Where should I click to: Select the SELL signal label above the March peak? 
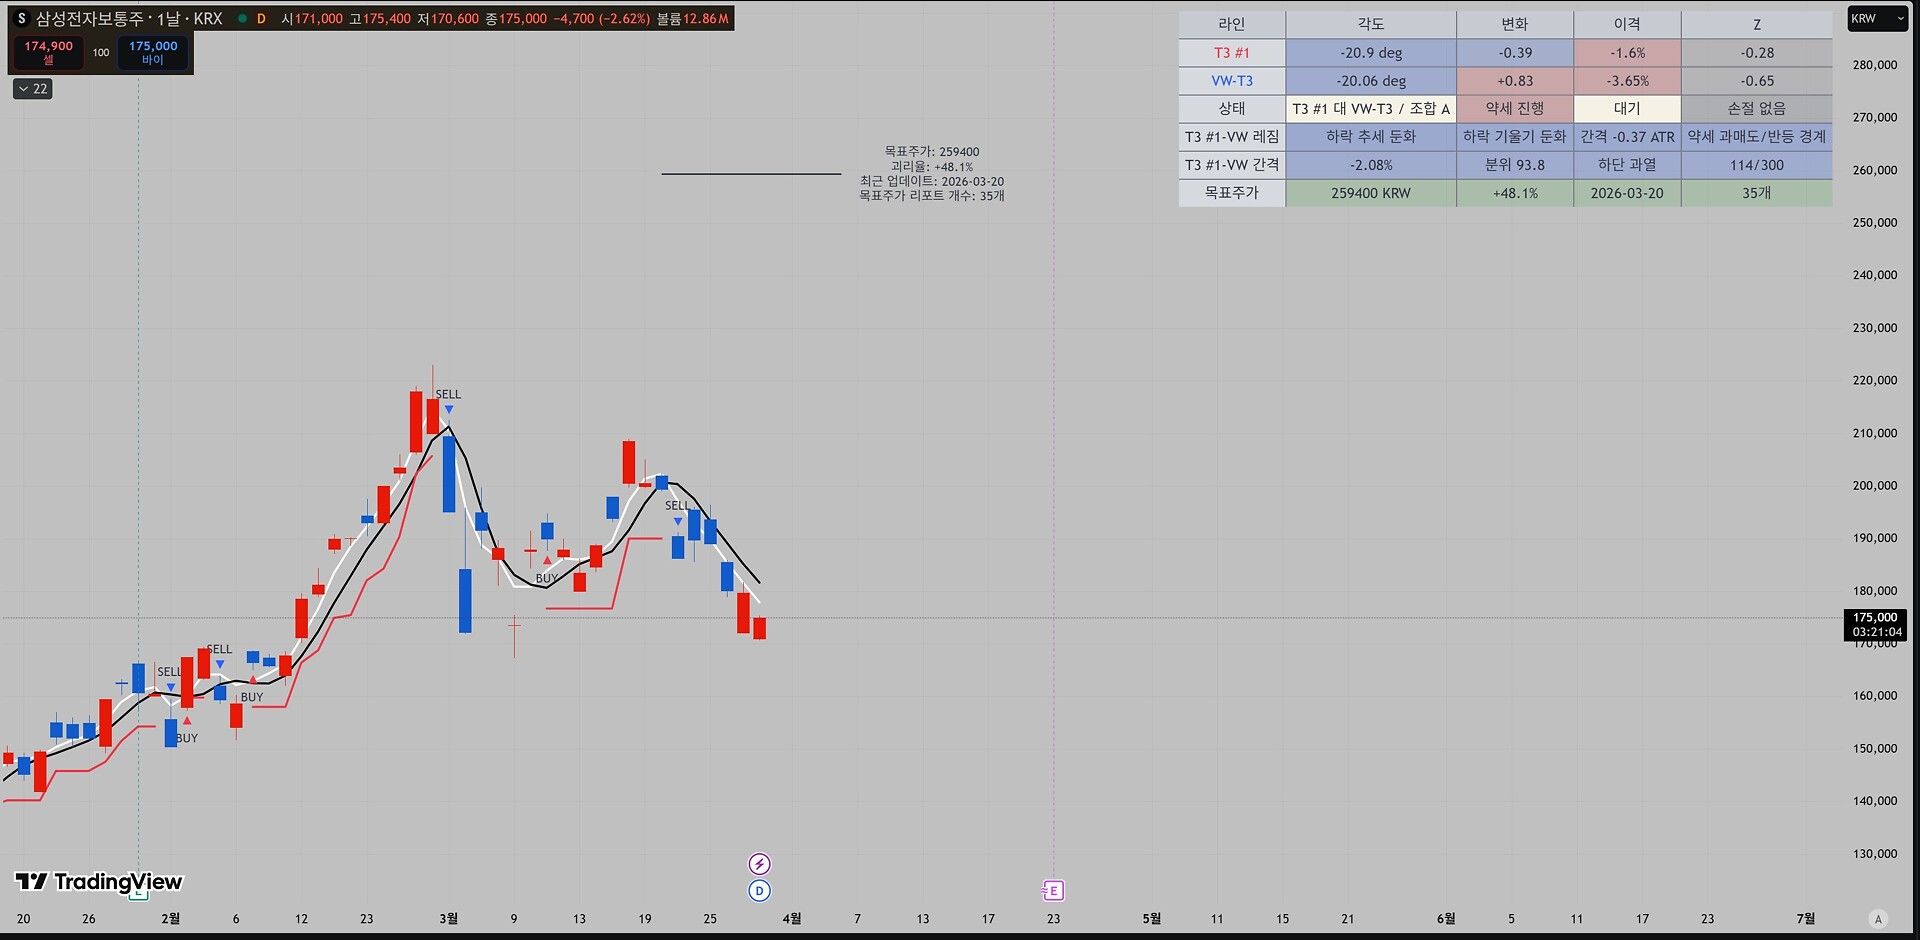click(448, 394)
